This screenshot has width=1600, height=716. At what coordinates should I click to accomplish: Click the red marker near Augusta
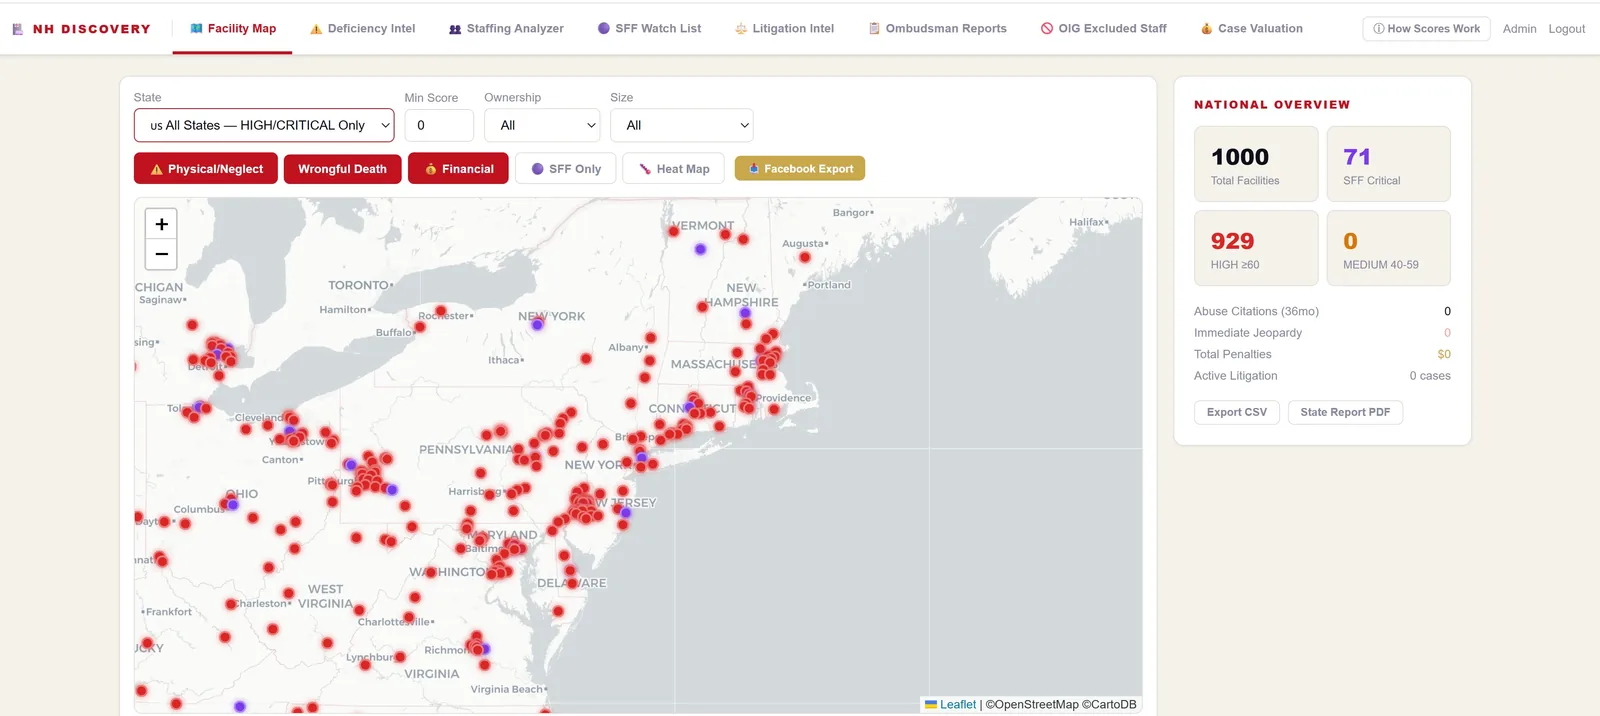point(804,257)
